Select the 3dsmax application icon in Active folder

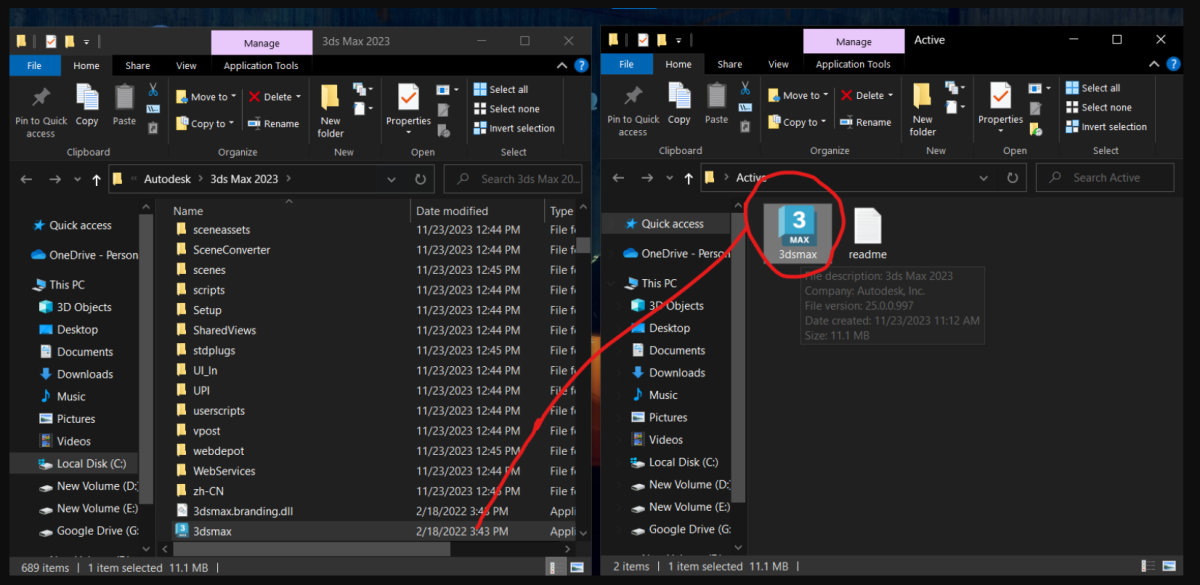point(797,231)
